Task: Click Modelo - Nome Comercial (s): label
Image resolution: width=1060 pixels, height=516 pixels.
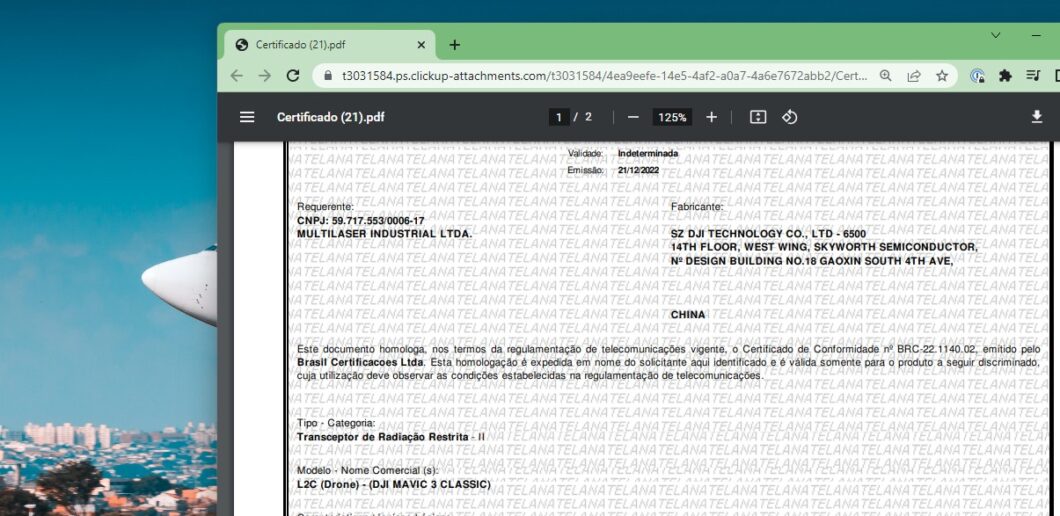Action: (367, 470)
